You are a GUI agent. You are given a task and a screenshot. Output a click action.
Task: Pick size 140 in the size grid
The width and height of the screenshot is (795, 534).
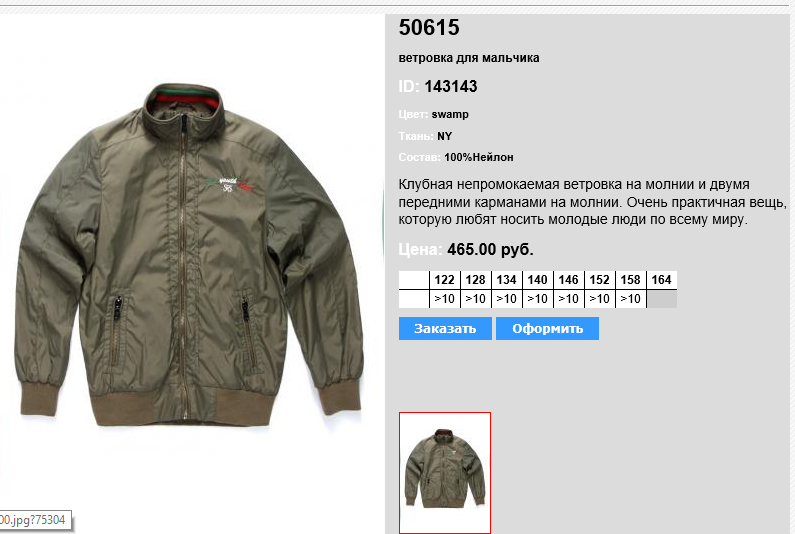point(537,280)
